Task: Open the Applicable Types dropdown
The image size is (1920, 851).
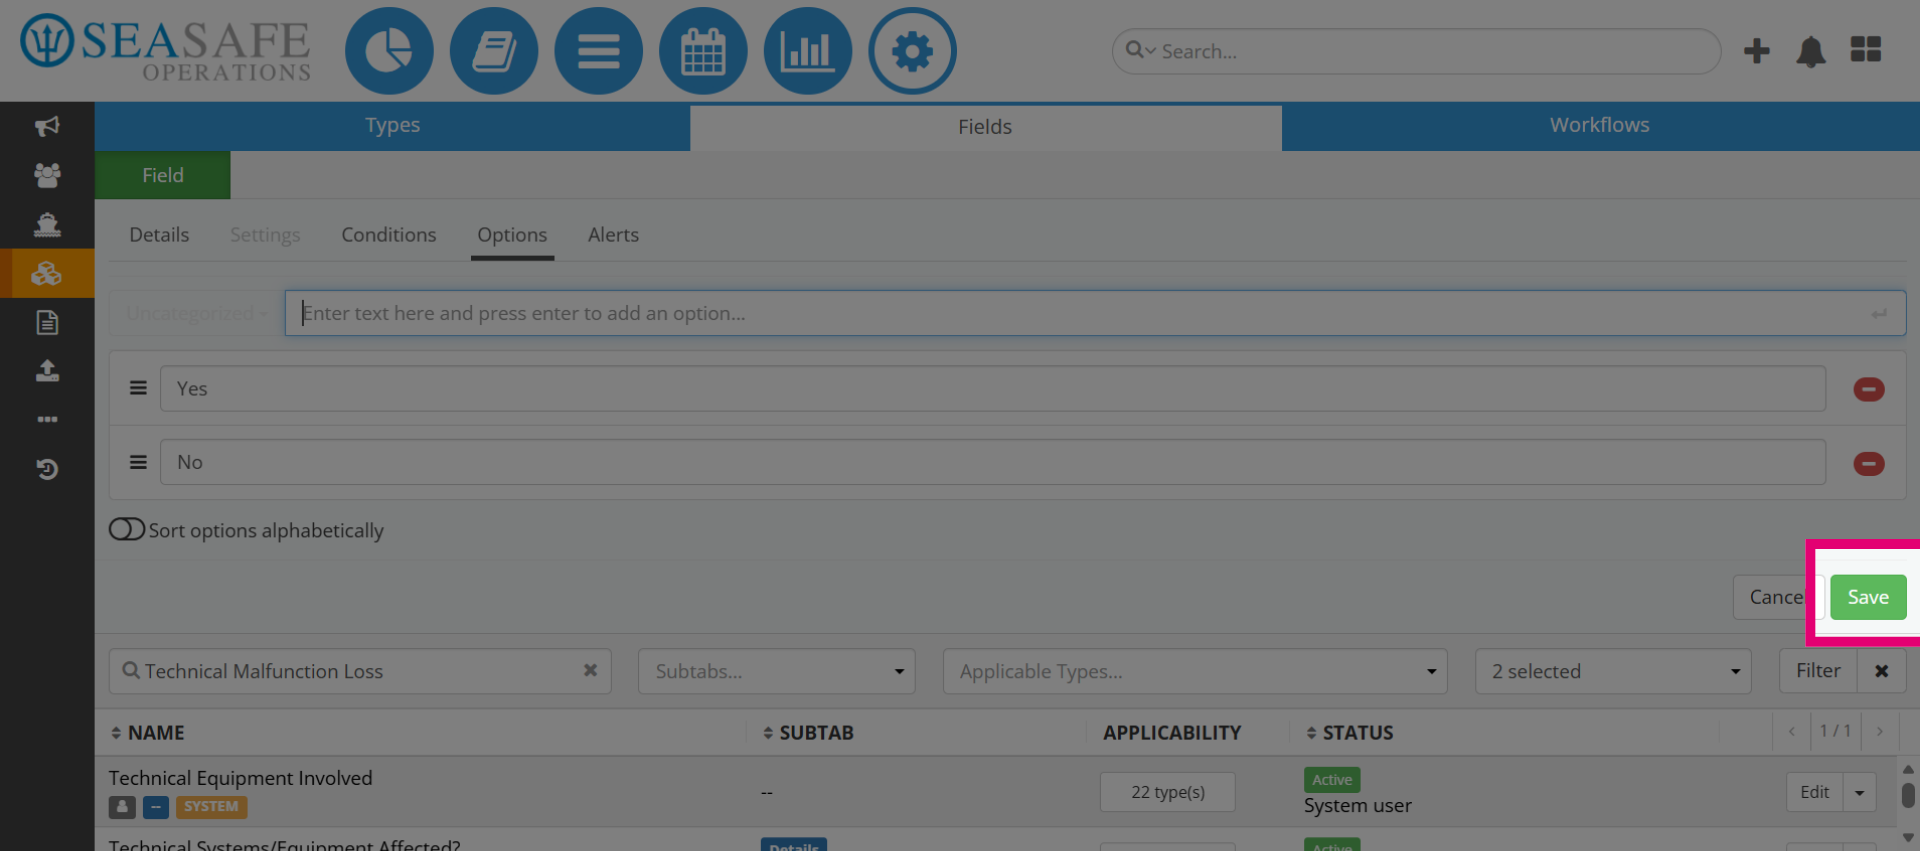Action: (x=1195, y=671)
